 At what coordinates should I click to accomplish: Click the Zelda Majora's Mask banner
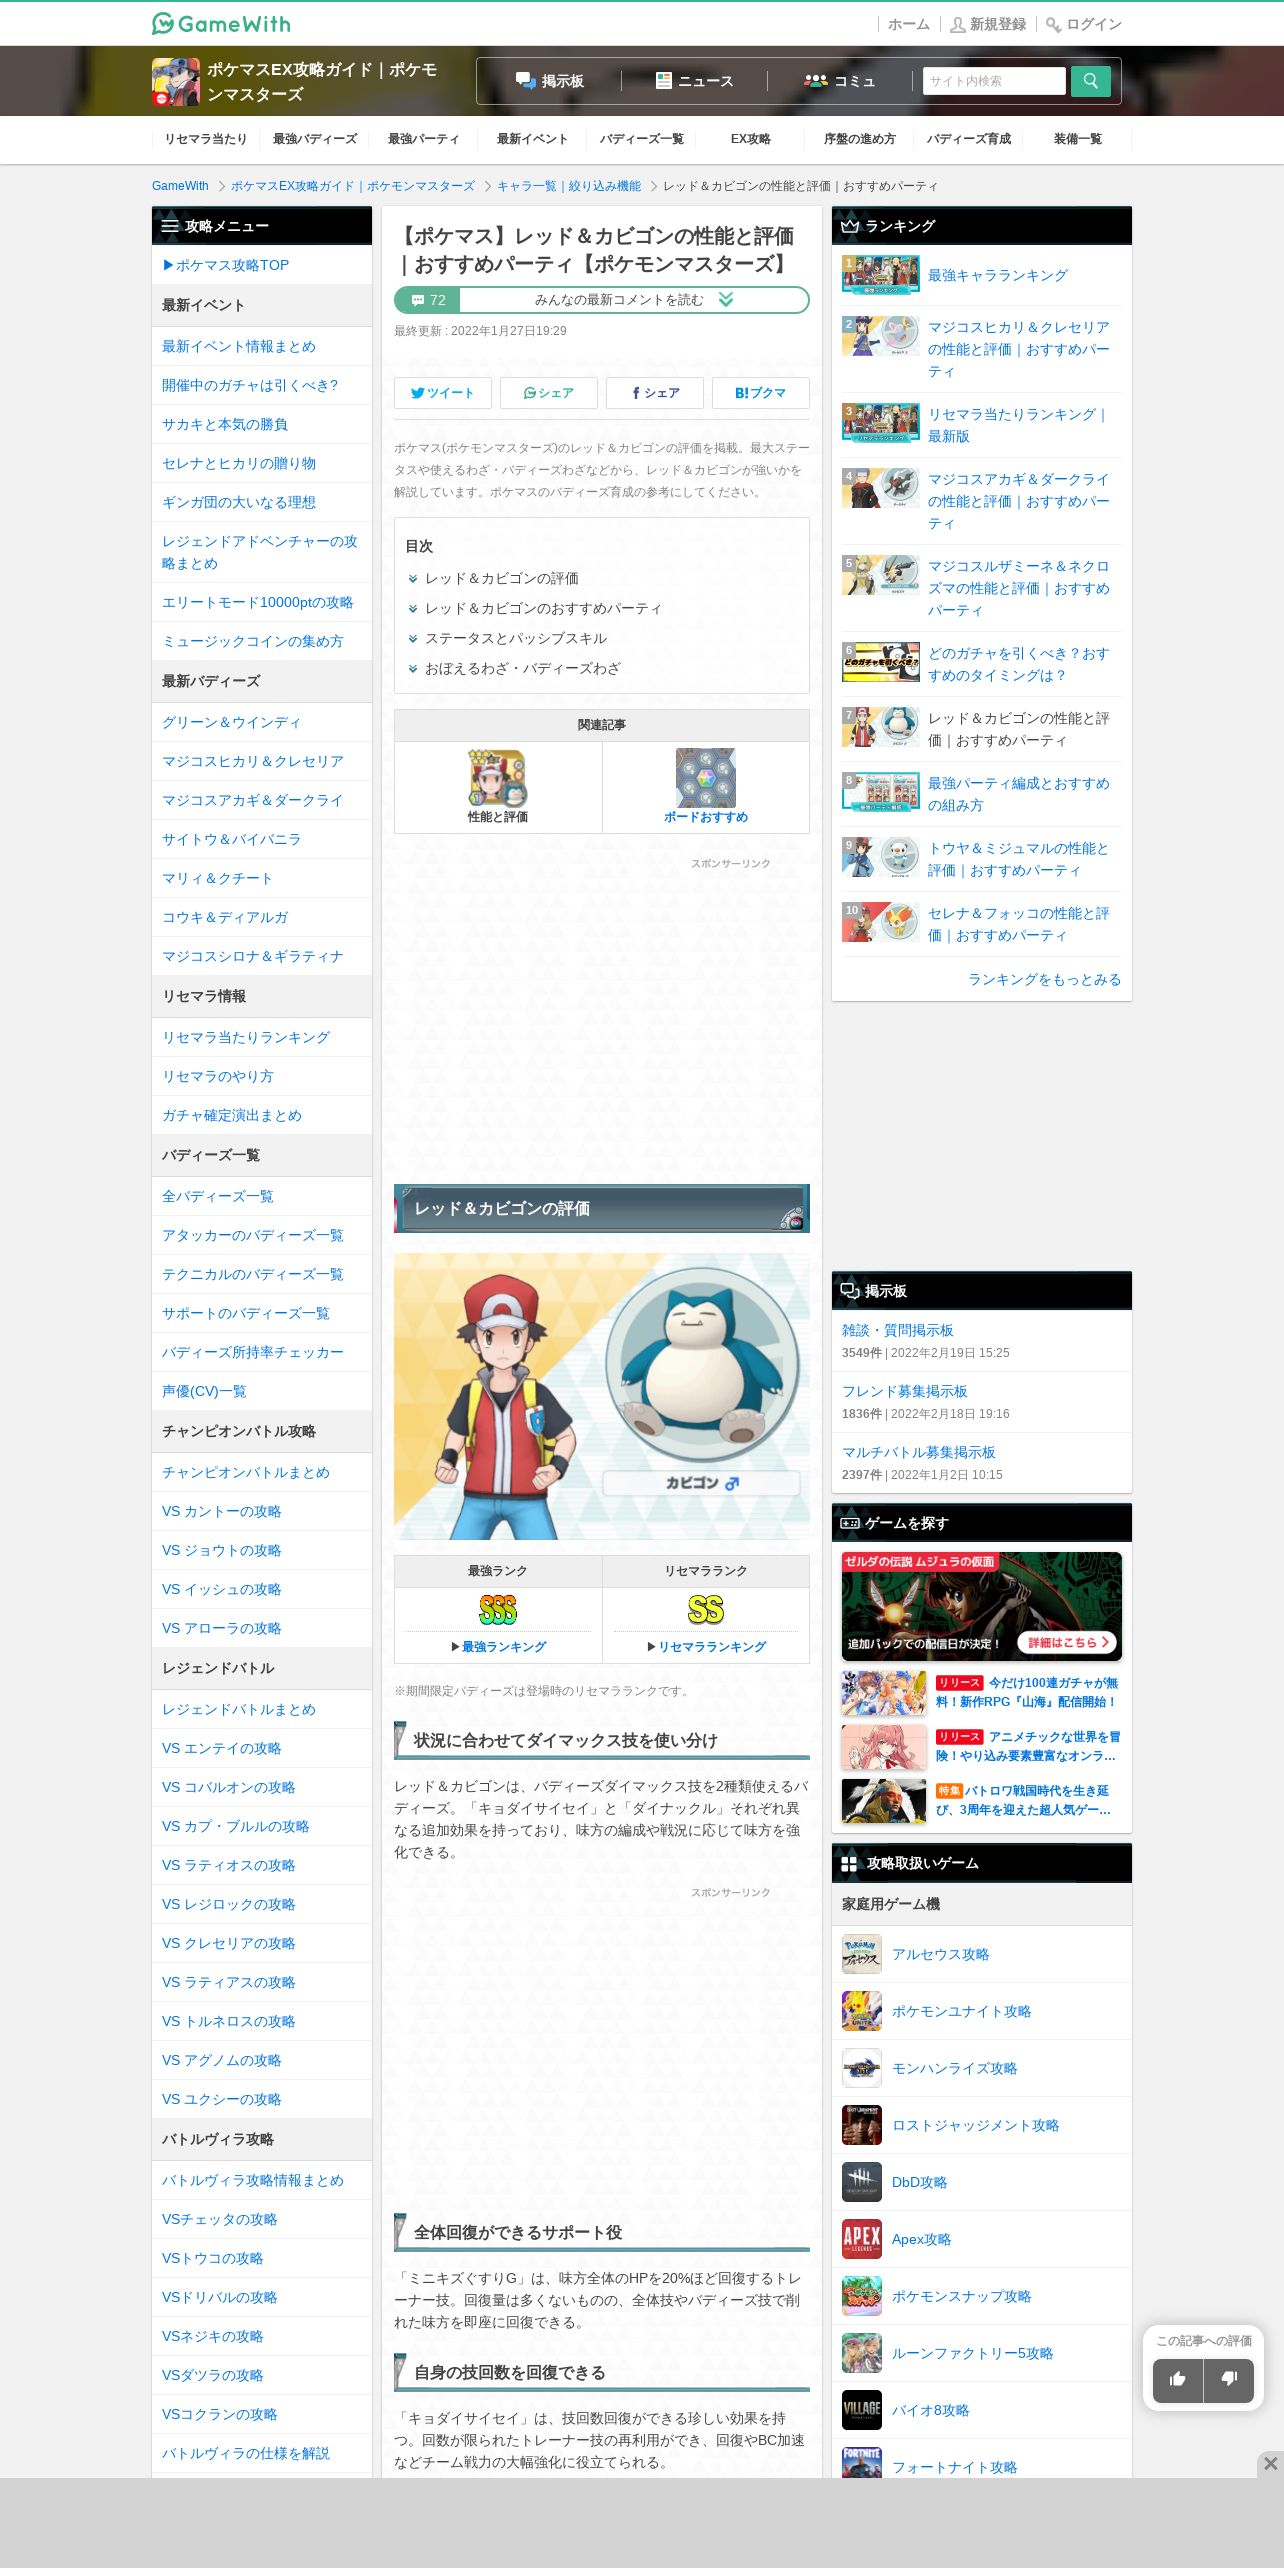[x=982, y=1606]
